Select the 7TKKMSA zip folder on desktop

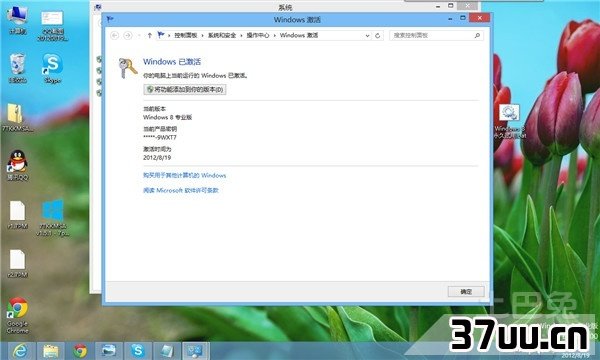[17, 117]
